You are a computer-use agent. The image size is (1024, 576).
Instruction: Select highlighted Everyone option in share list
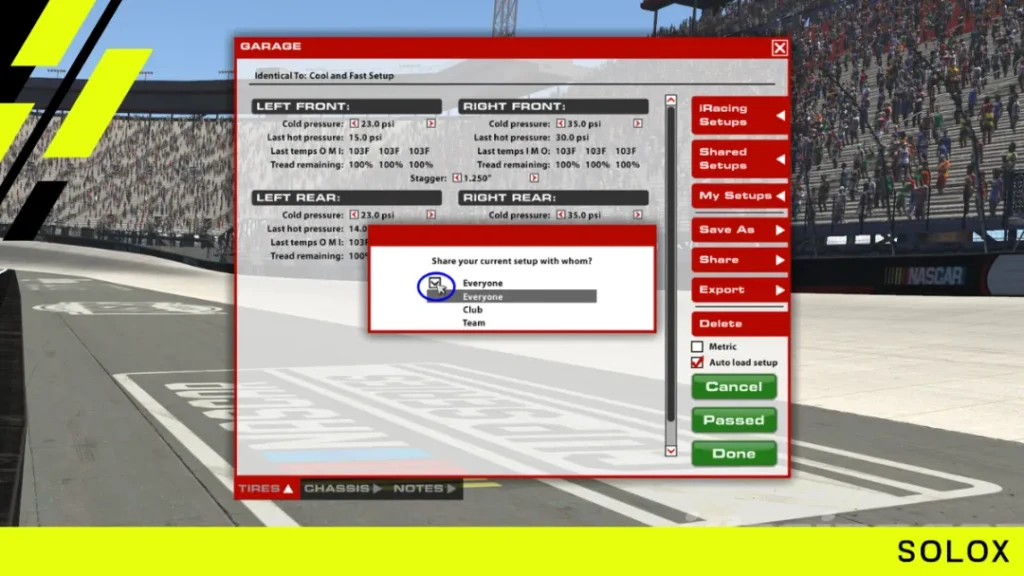click(x=511, y=296)
